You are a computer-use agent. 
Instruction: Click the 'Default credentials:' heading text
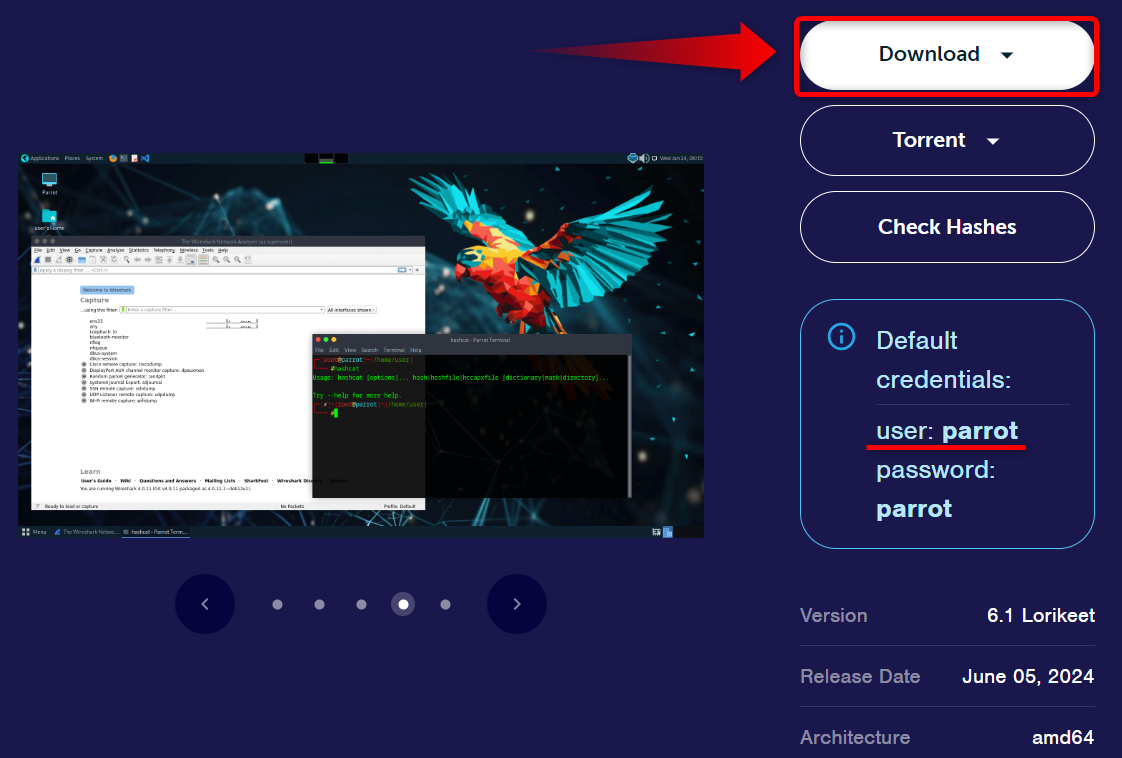(x=943, y=360)
